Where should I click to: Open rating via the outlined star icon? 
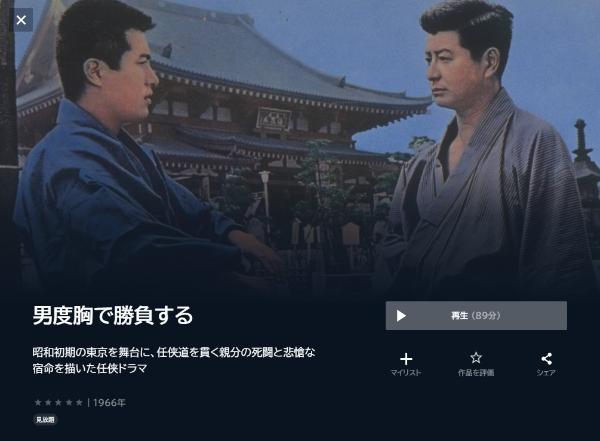point(476,358)
